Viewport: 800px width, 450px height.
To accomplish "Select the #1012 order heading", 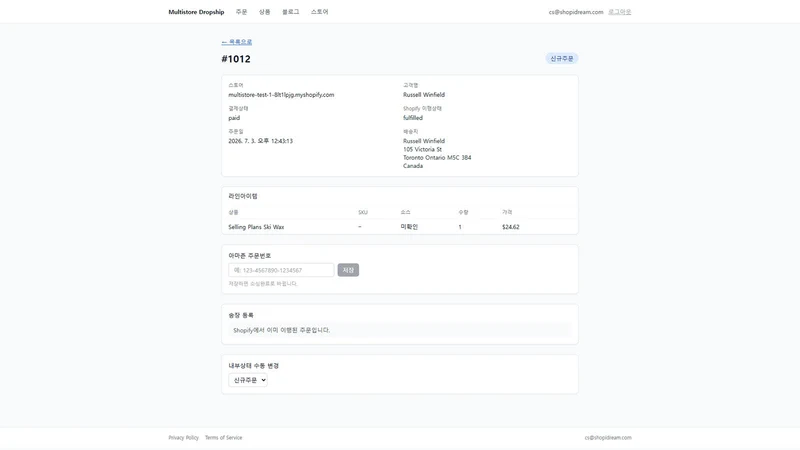I will pos(236,59).
